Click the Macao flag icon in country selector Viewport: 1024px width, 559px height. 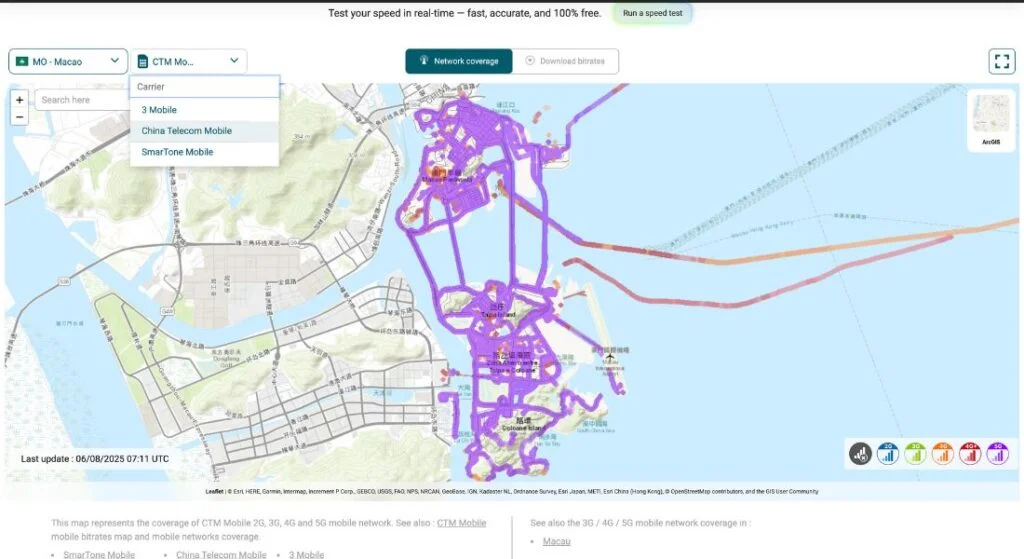click(22, 61)
